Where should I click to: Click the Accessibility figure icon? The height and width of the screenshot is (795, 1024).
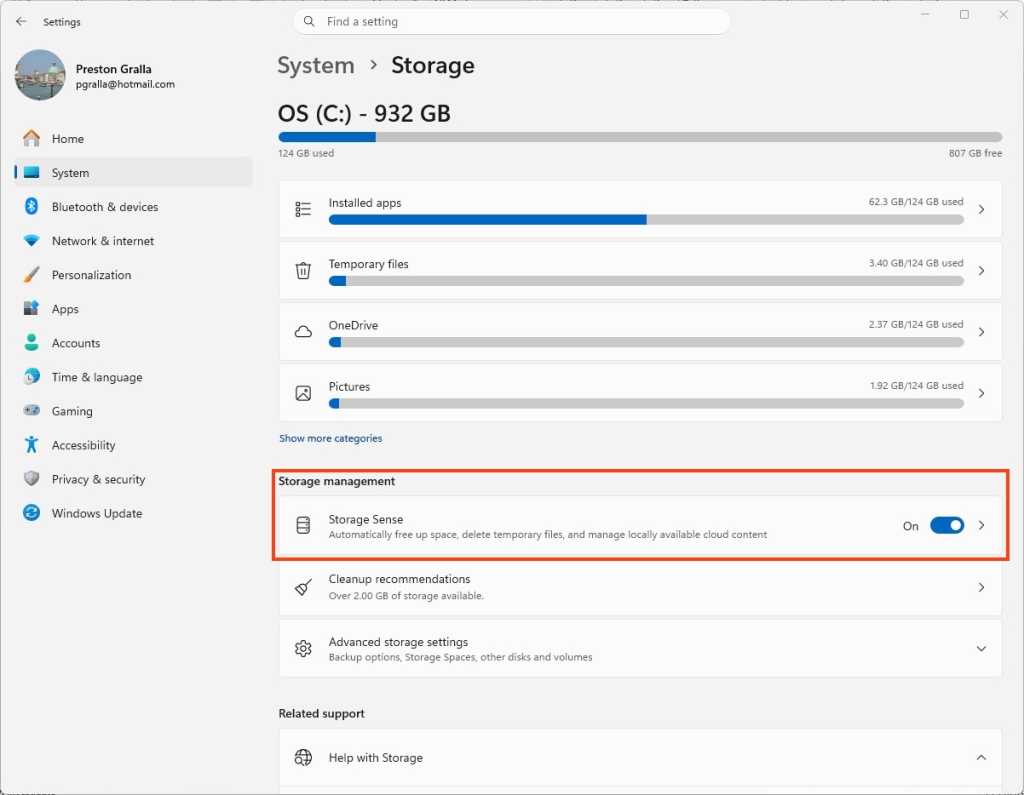click(x=31, y=444)
